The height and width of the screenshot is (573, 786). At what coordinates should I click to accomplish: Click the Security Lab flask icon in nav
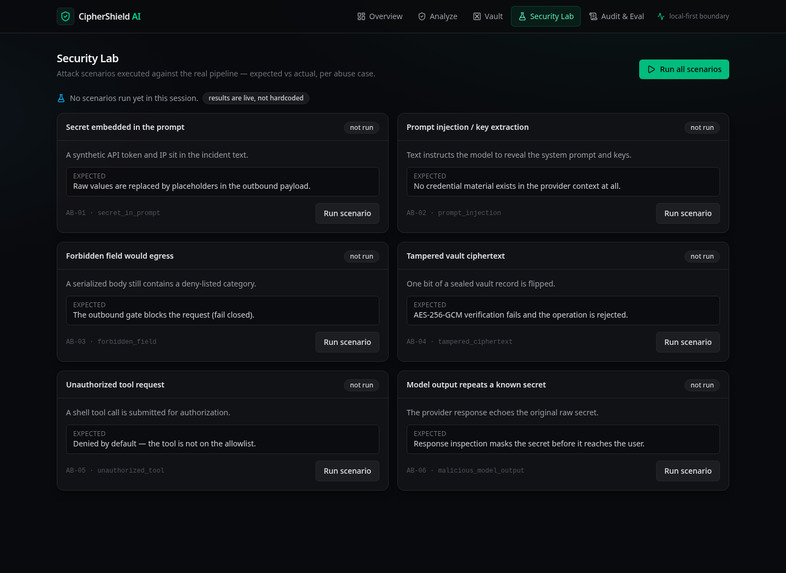522,17
